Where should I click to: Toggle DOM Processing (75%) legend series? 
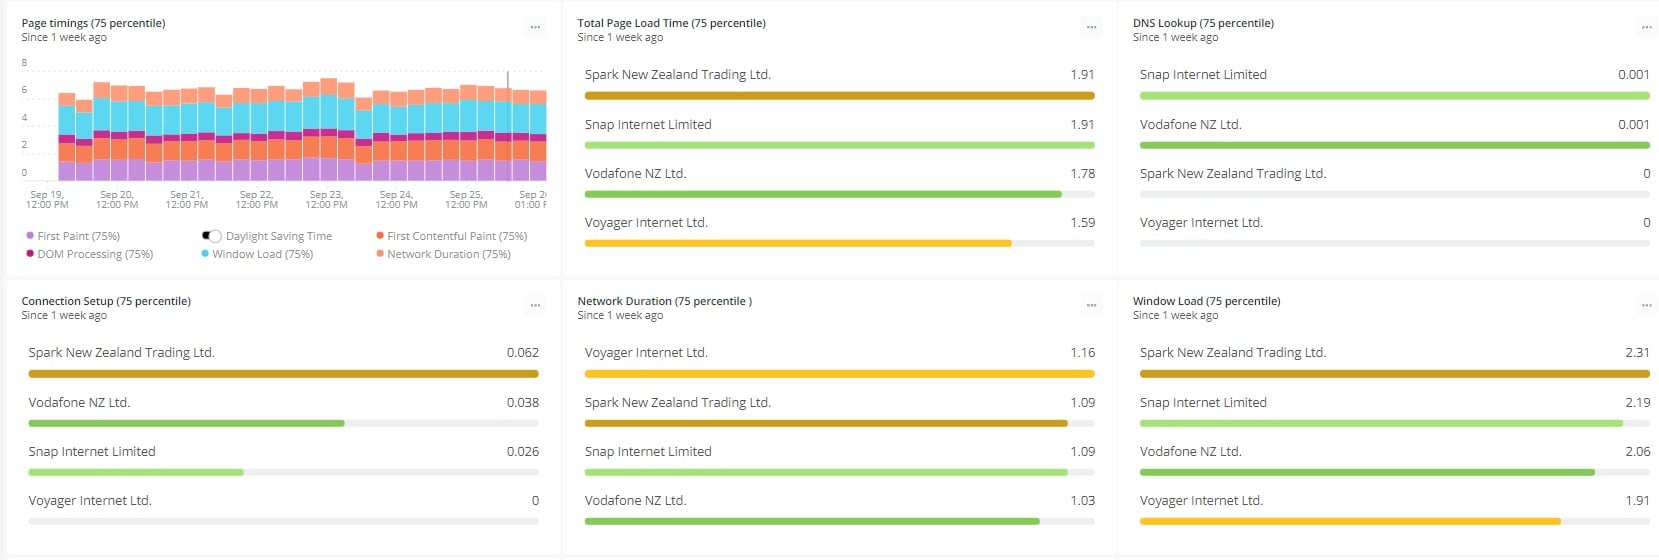[x=95, y=254]
